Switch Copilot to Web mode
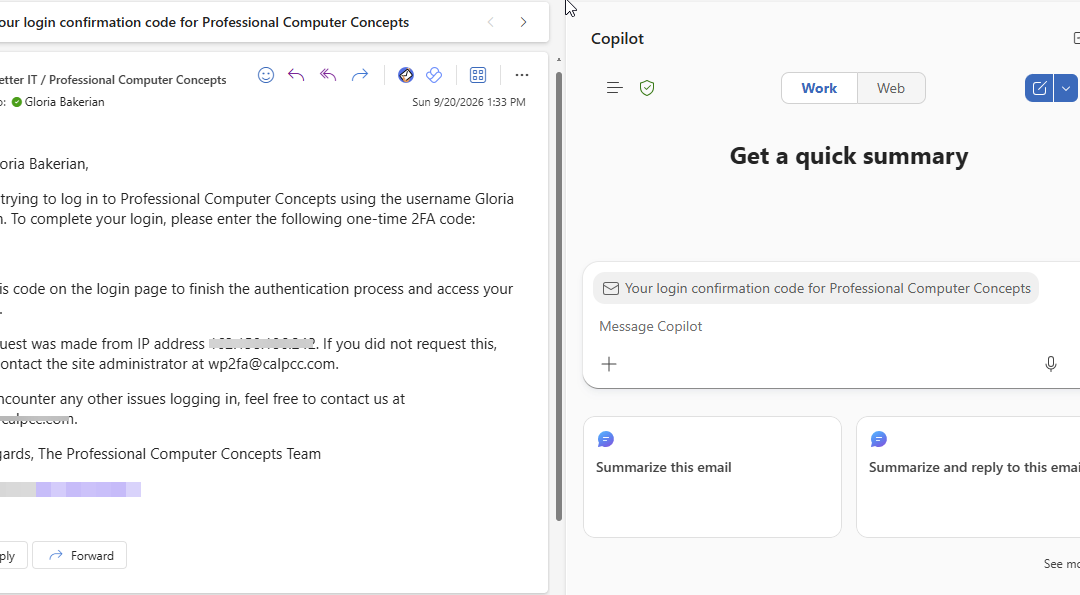 tap(891, 88)
